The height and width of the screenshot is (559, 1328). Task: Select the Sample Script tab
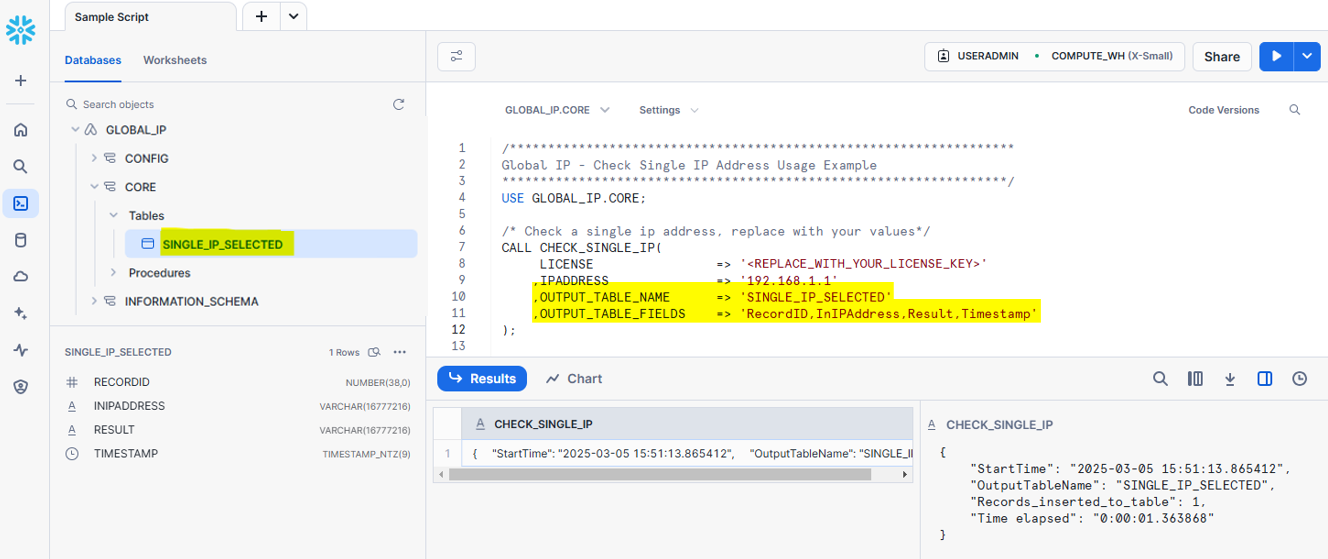click(x=151, y=17)
